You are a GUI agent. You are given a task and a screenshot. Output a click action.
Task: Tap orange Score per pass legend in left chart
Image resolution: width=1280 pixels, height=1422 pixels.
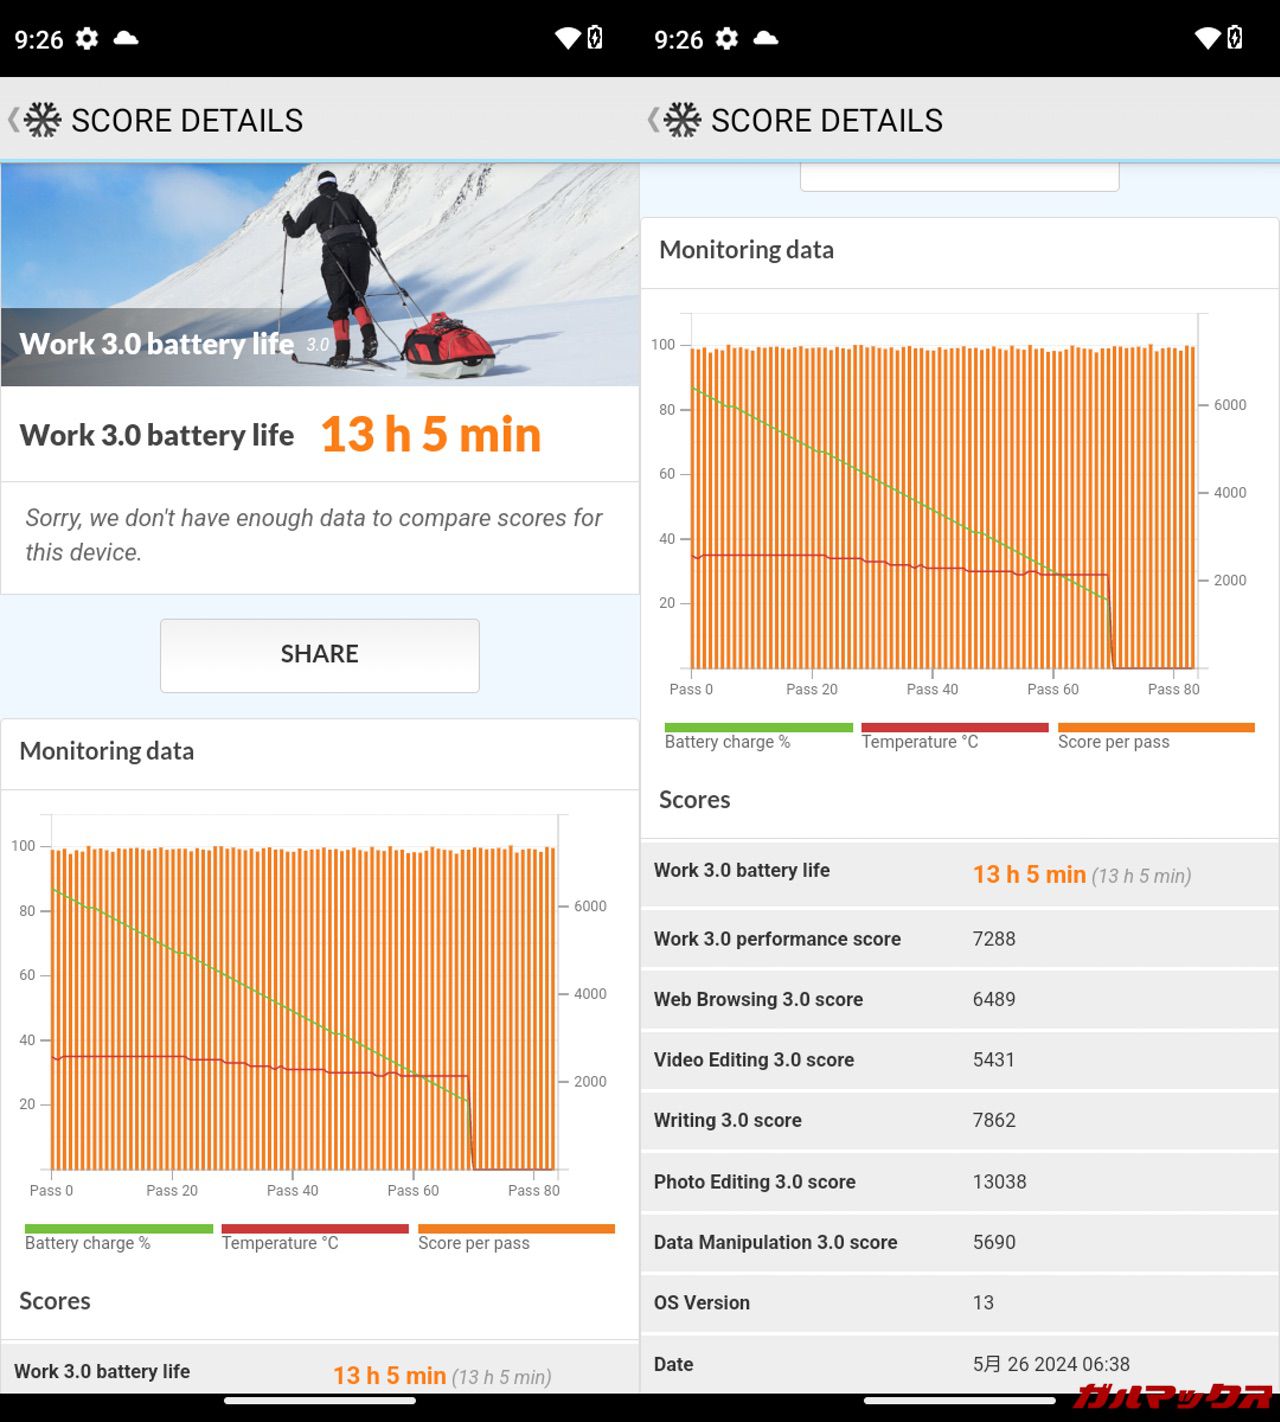coord(515,1237)
